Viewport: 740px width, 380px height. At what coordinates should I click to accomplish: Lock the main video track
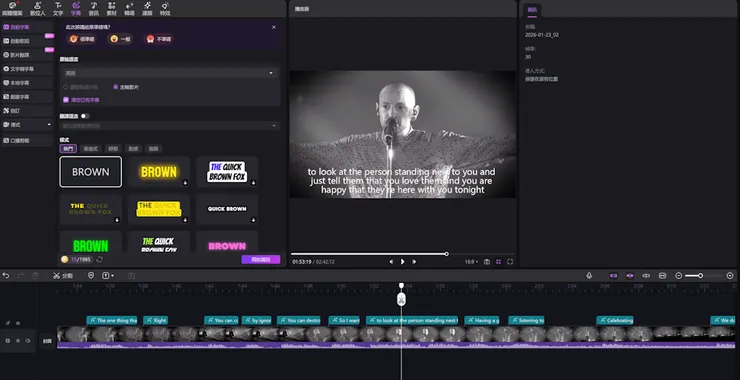pos(7,340)
